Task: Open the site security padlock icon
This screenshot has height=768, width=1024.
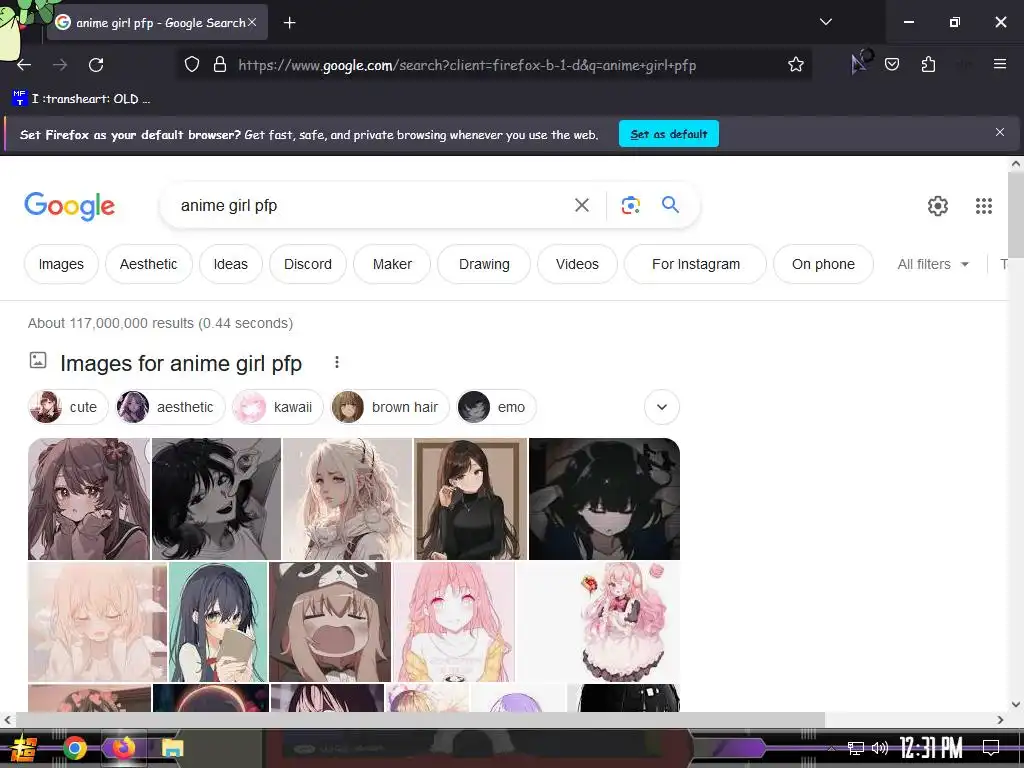Action: click(x=220, y=65)
